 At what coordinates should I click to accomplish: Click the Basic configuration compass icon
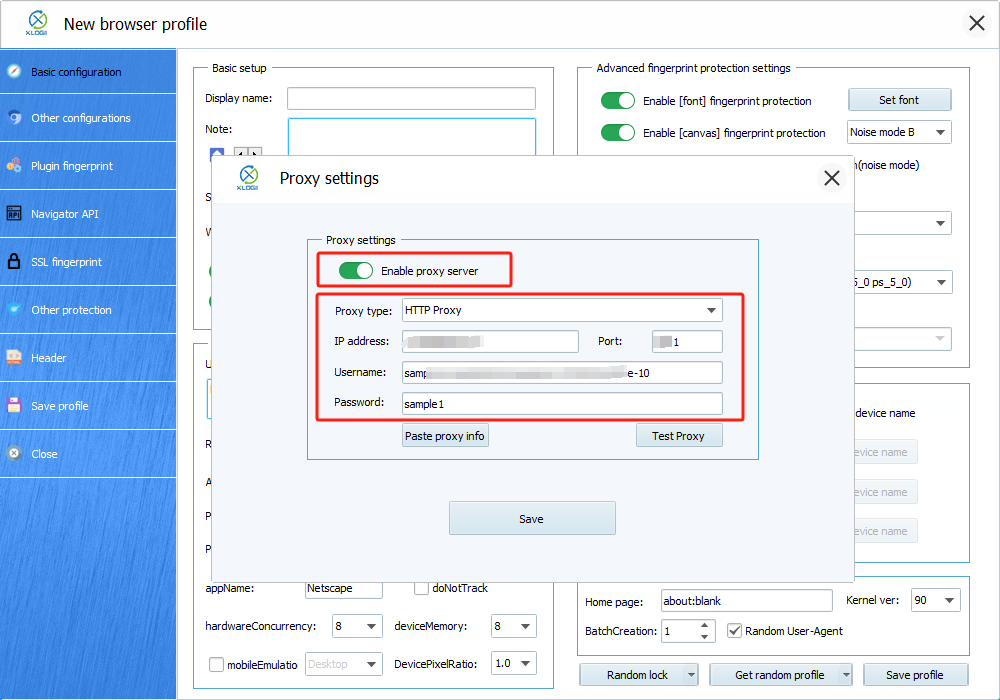point(14,72)
